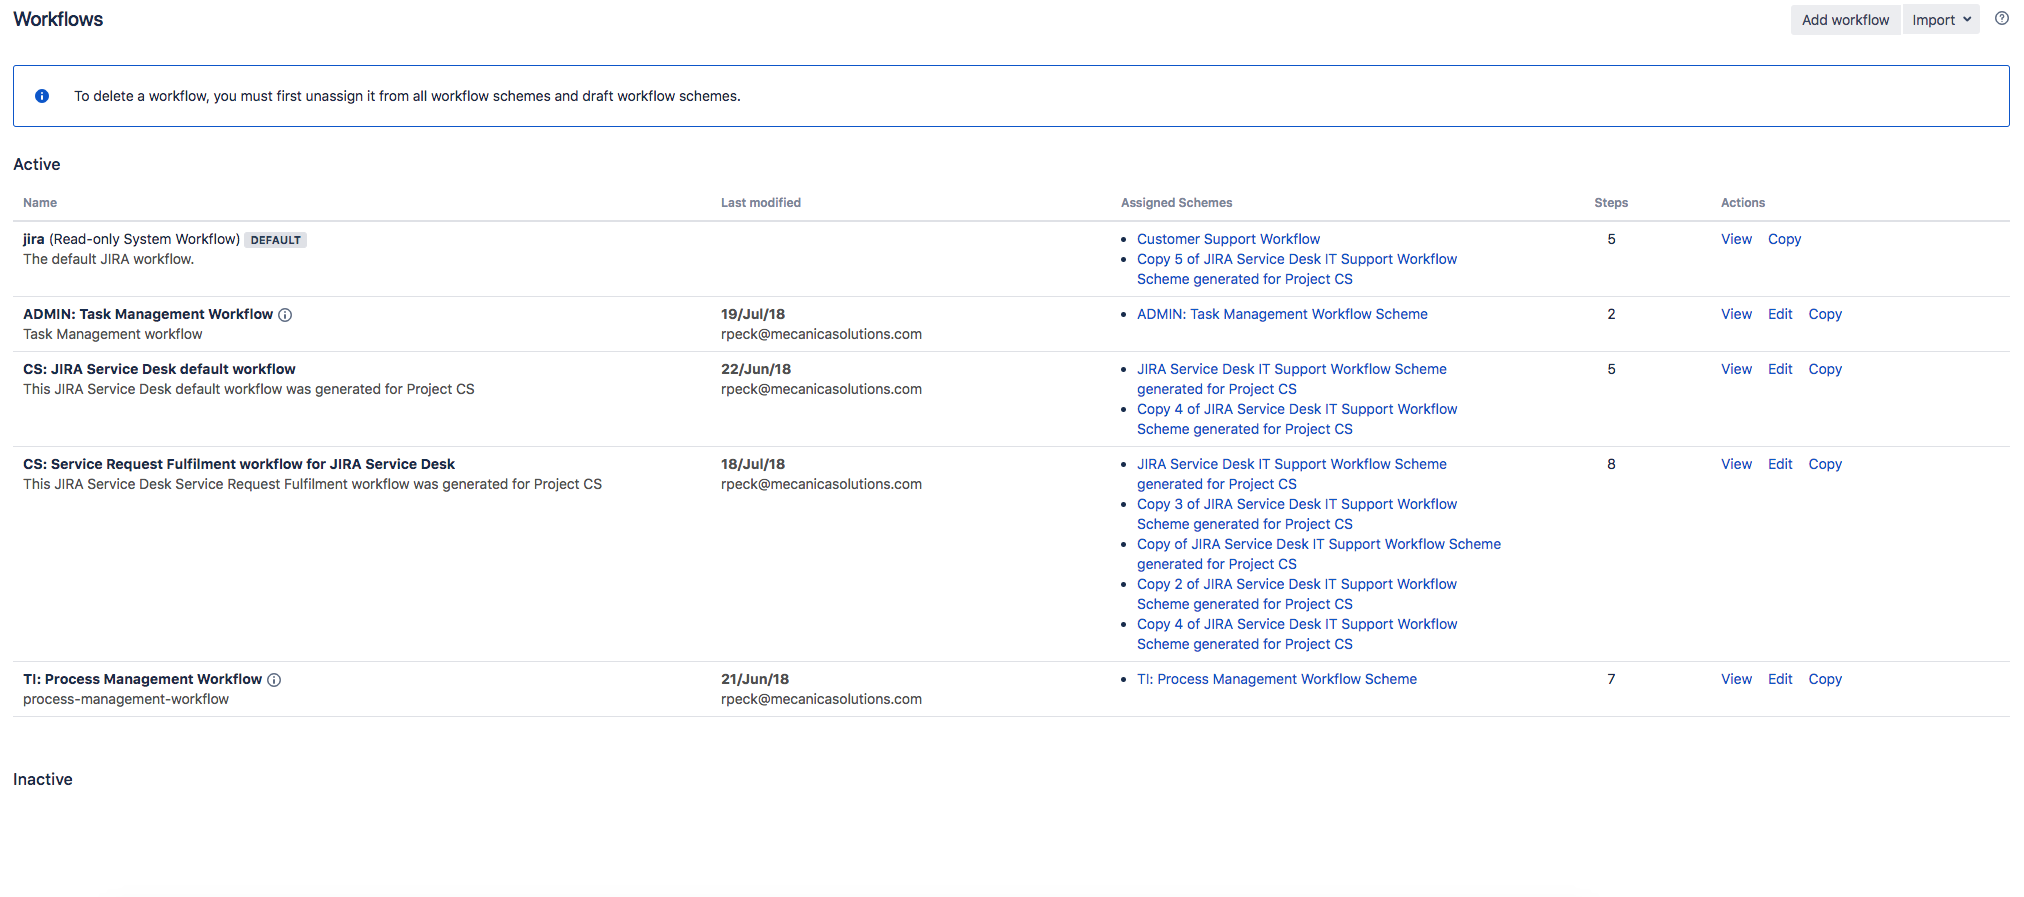This screenshot has height=897, width=2024.
Task: Open JIRA Service Desk IT scheme in CS default row
Action: (x=1292, y=379)
